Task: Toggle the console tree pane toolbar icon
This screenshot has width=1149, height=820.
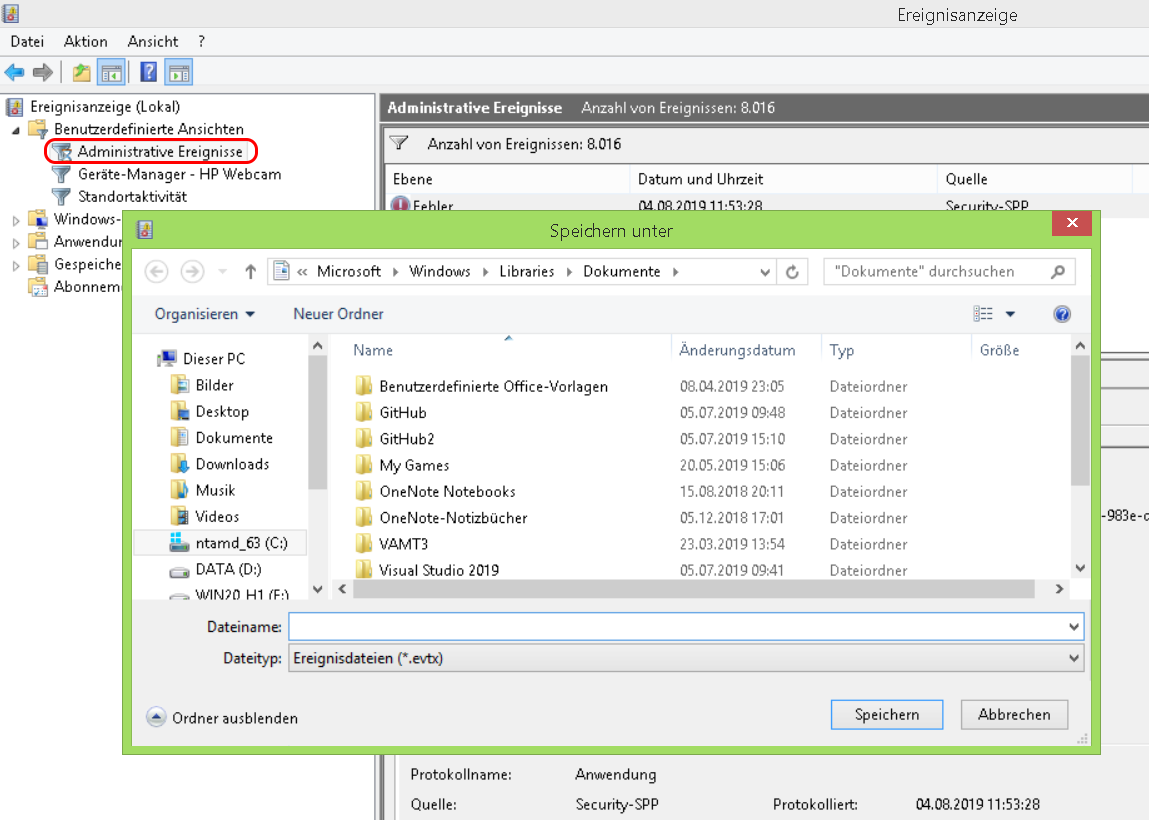Action: (111, 73)
